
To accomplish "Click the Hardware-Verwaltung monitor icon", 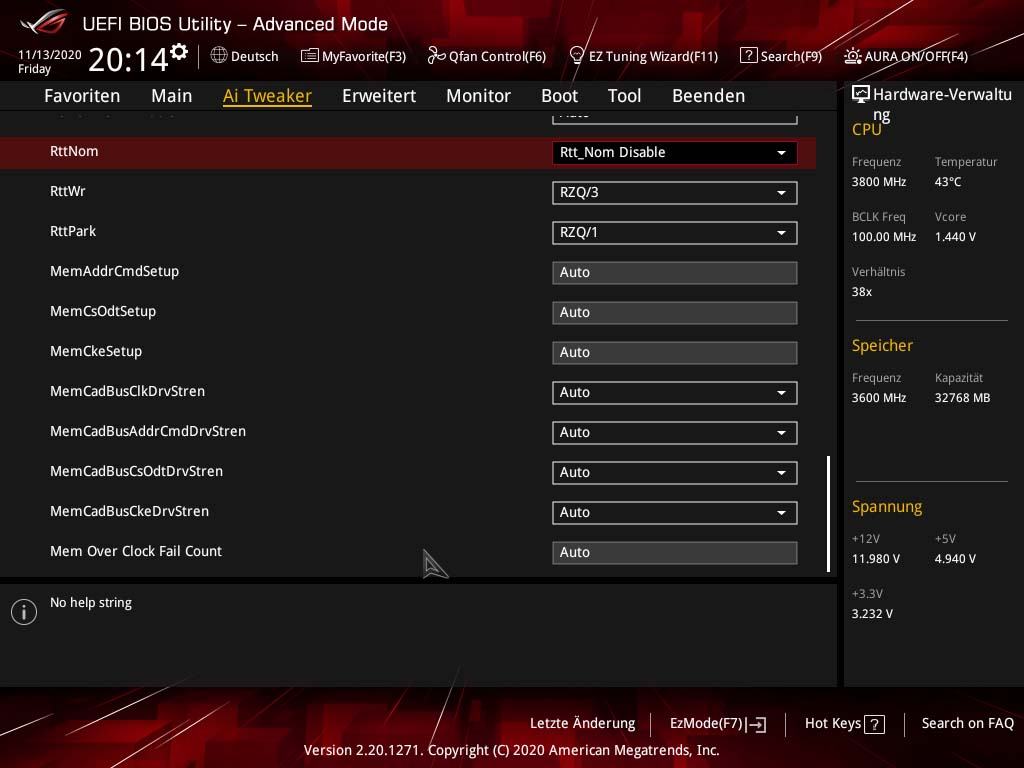I will click(861, 94).
